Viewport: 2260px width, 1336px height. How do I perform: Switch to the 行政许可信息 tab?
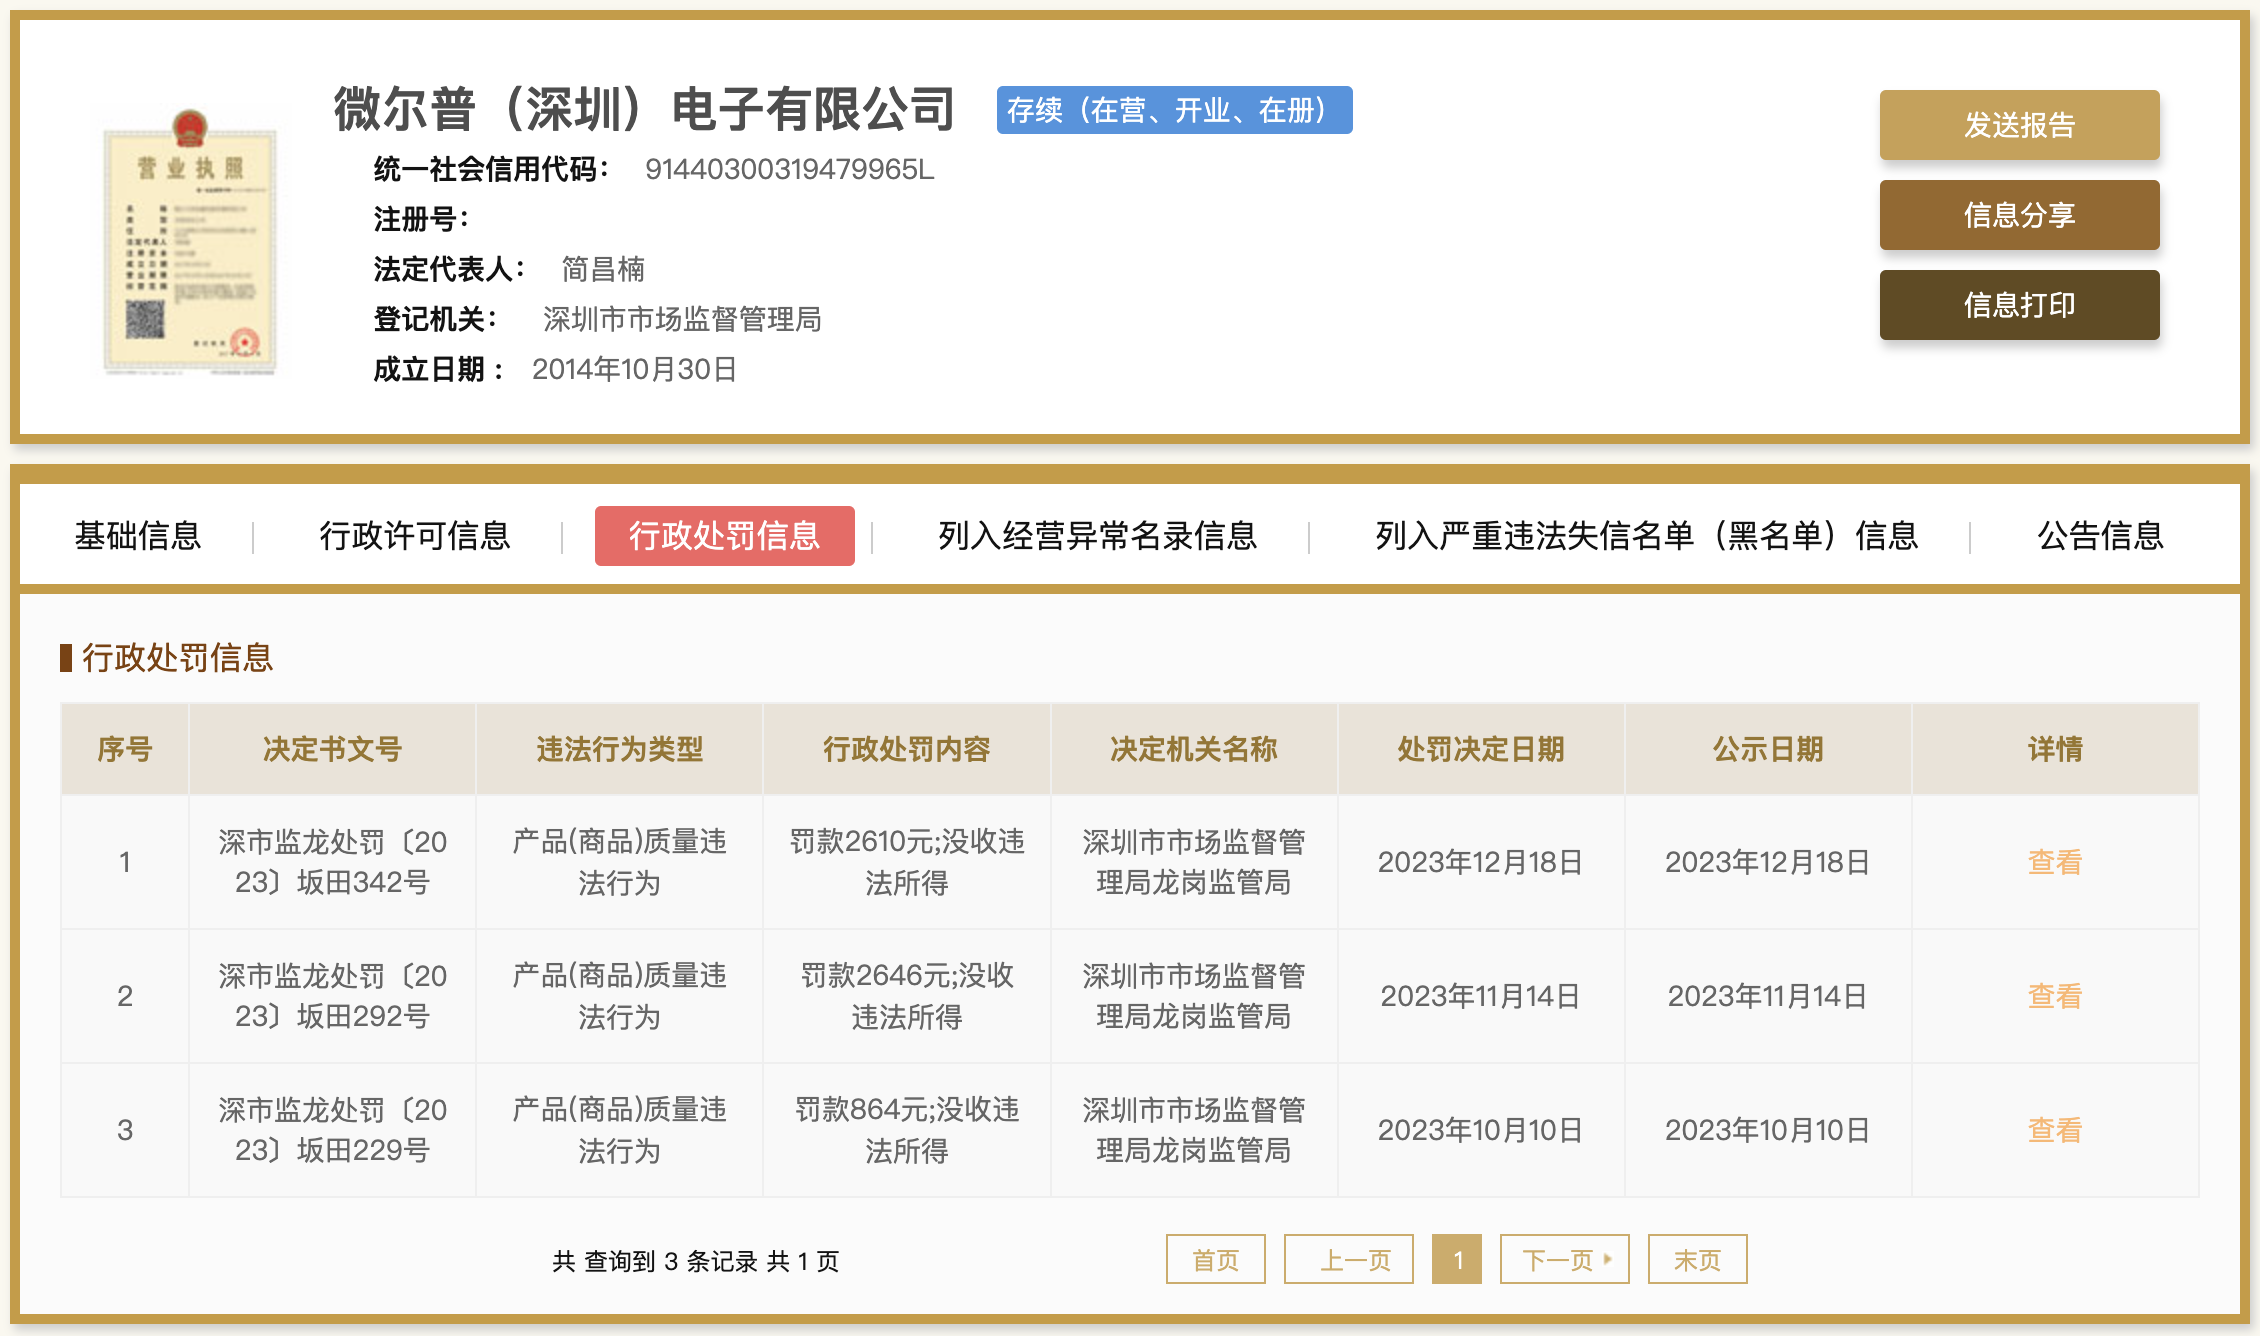point(414,536)
